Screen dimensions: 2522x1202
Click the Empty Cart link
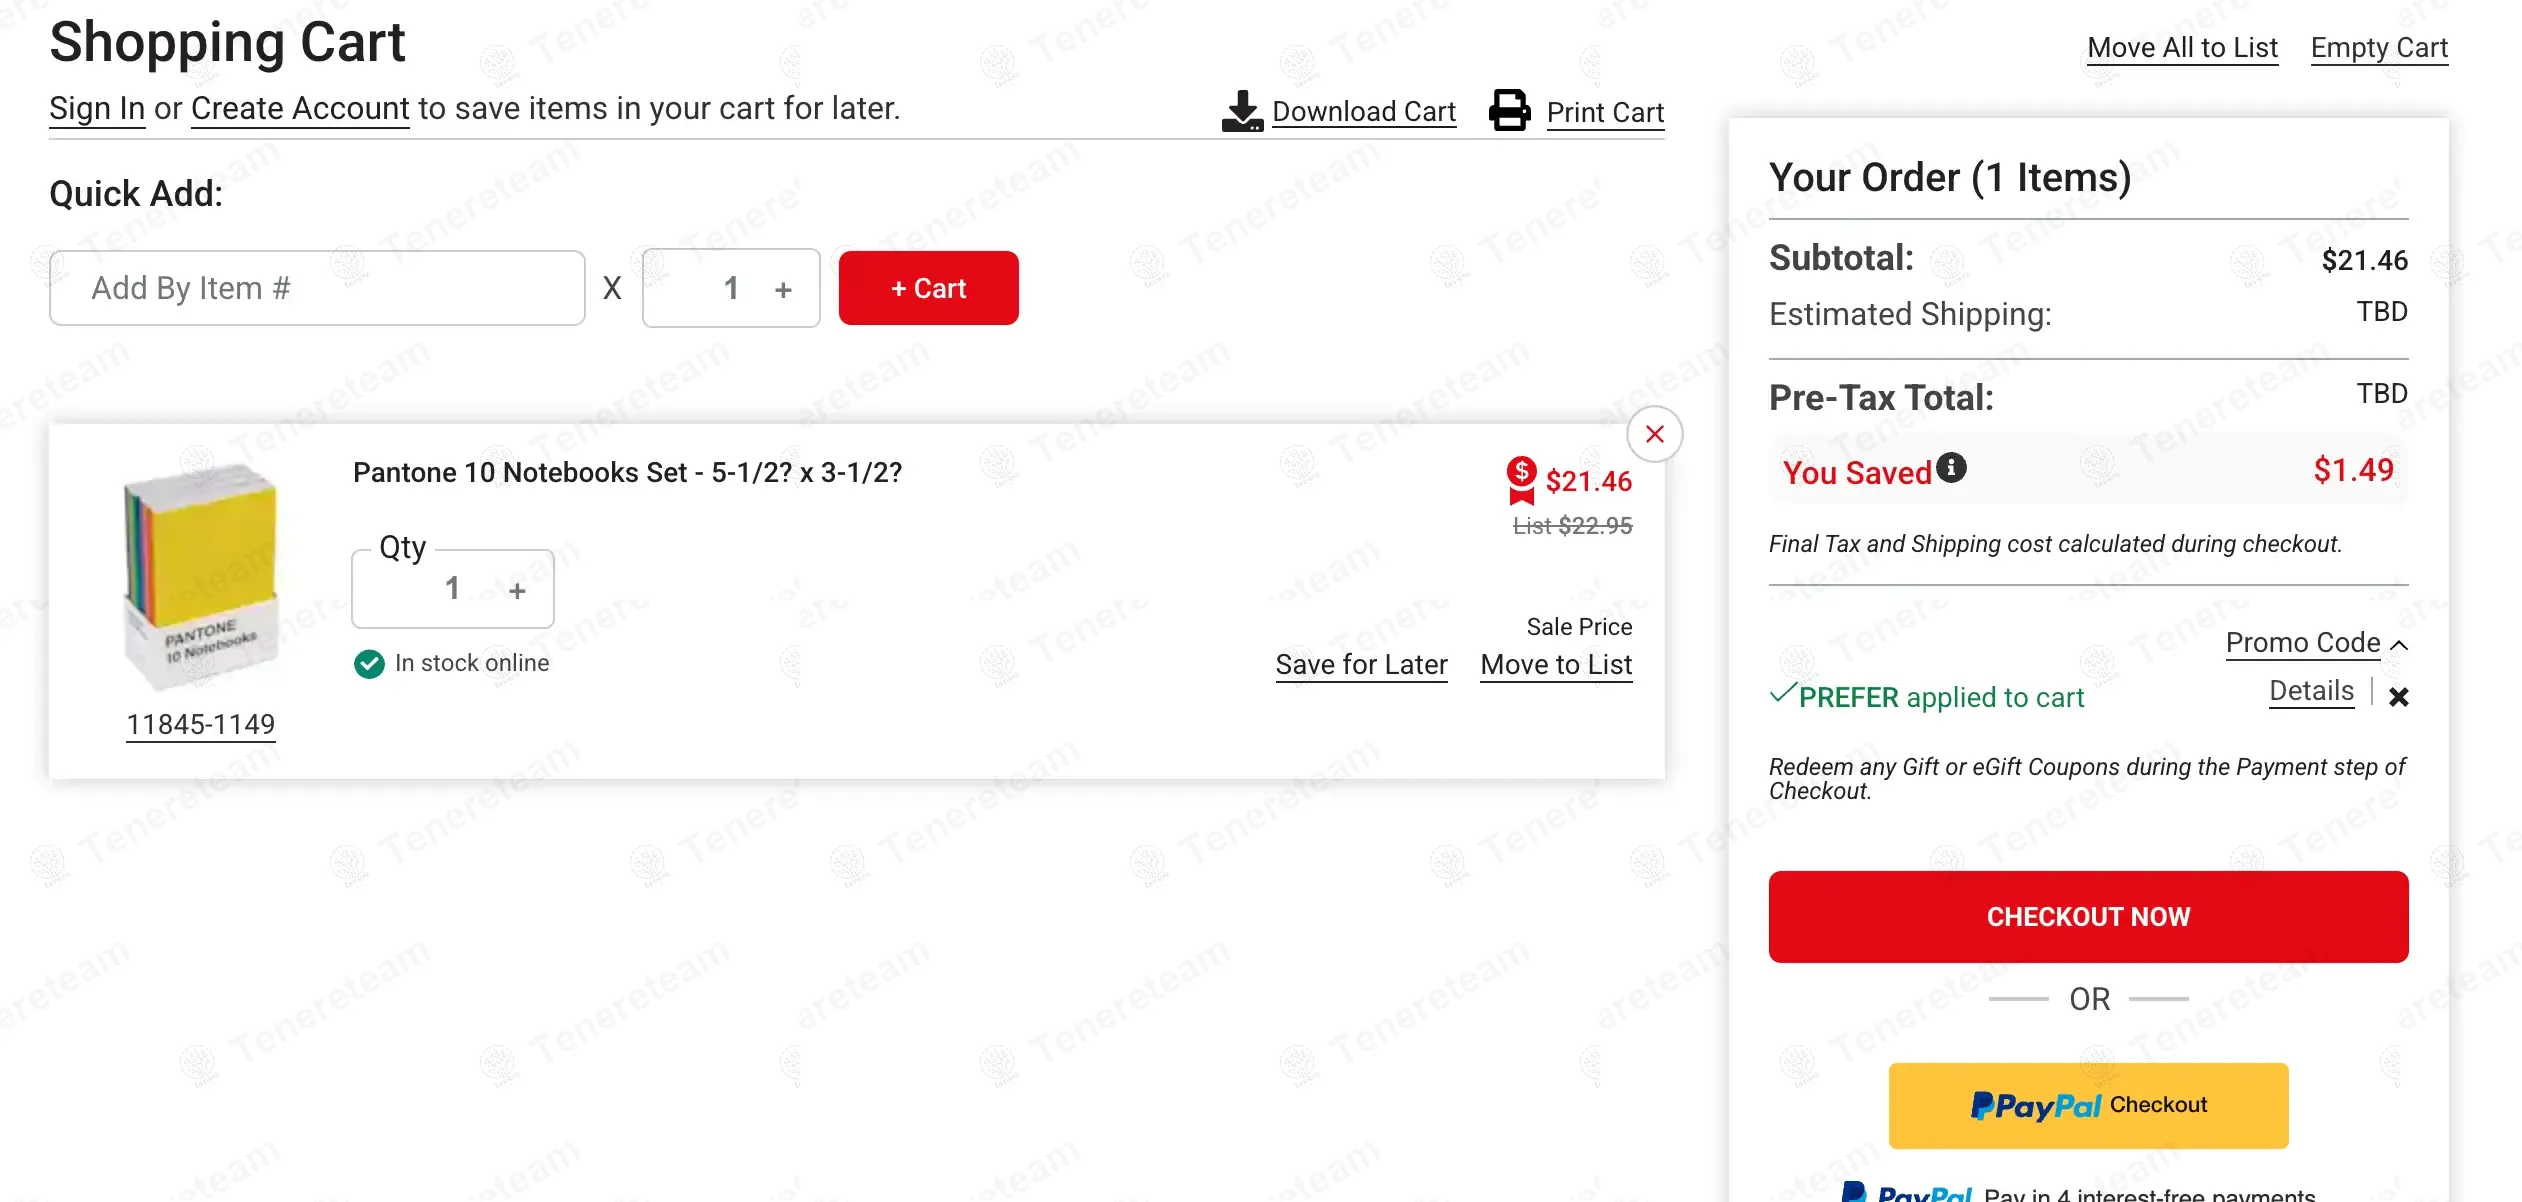[2379, 48]
